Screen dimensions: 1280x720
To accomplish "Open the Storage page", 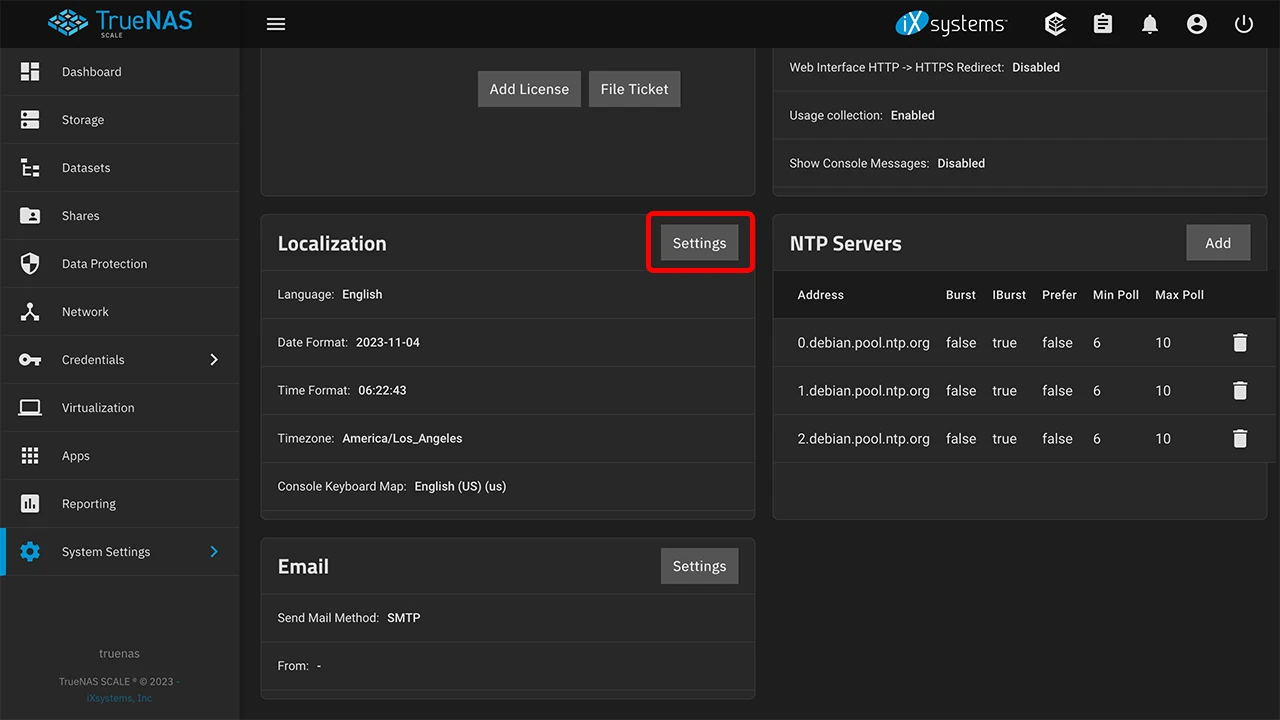I will (83, 120).
